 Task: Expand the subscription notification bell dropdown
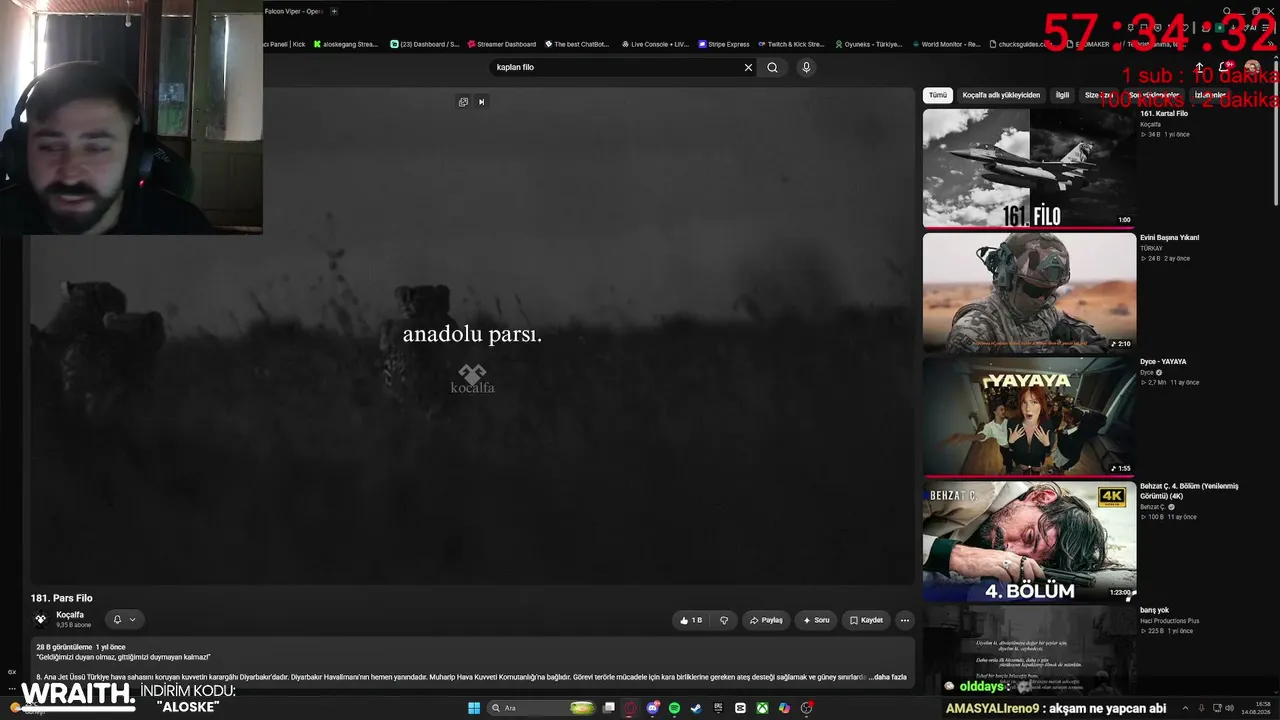point(124,620)
